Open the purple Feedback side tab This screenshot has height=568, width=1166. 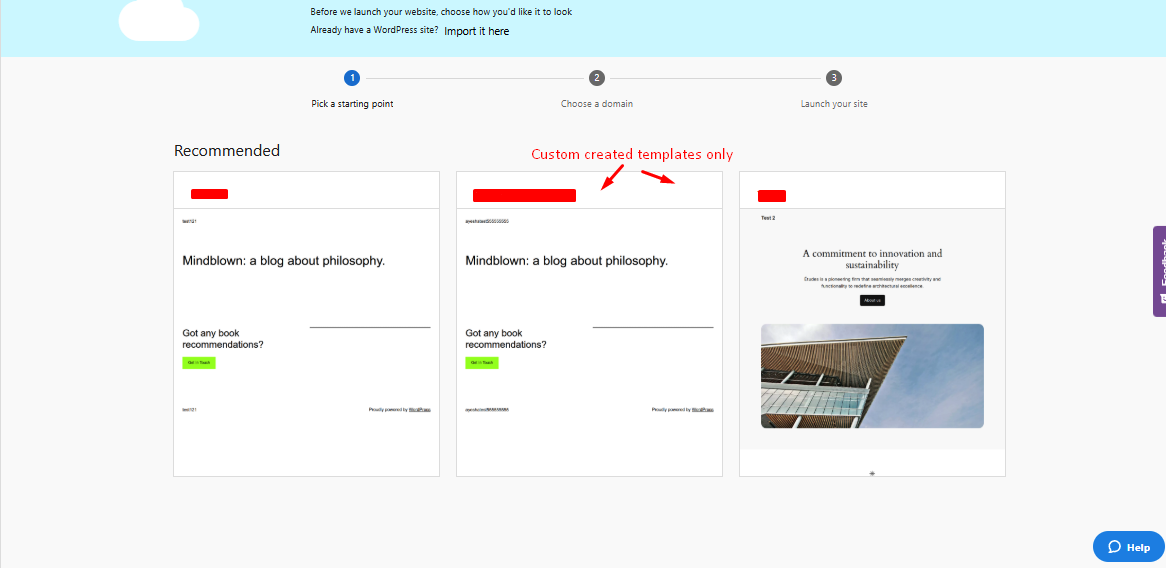tap(1159, 271)
